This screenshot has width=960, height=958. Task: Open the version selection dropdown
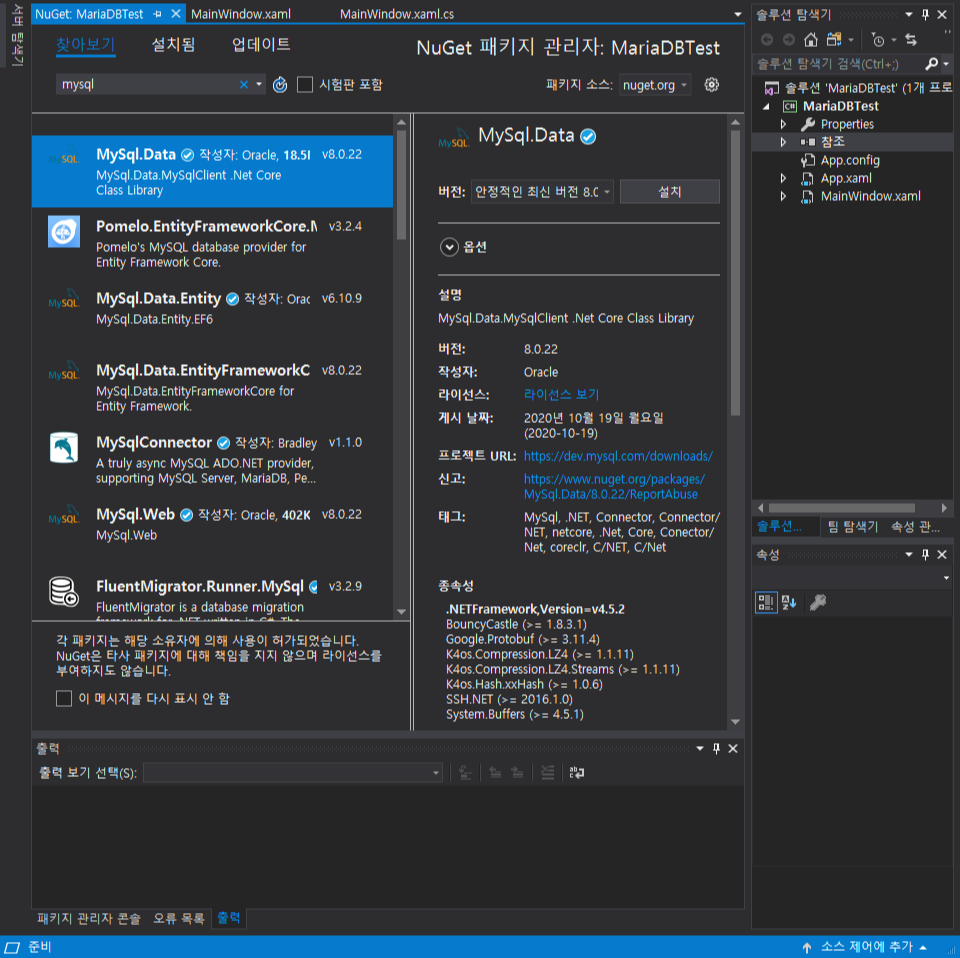[x=542, y=192]
